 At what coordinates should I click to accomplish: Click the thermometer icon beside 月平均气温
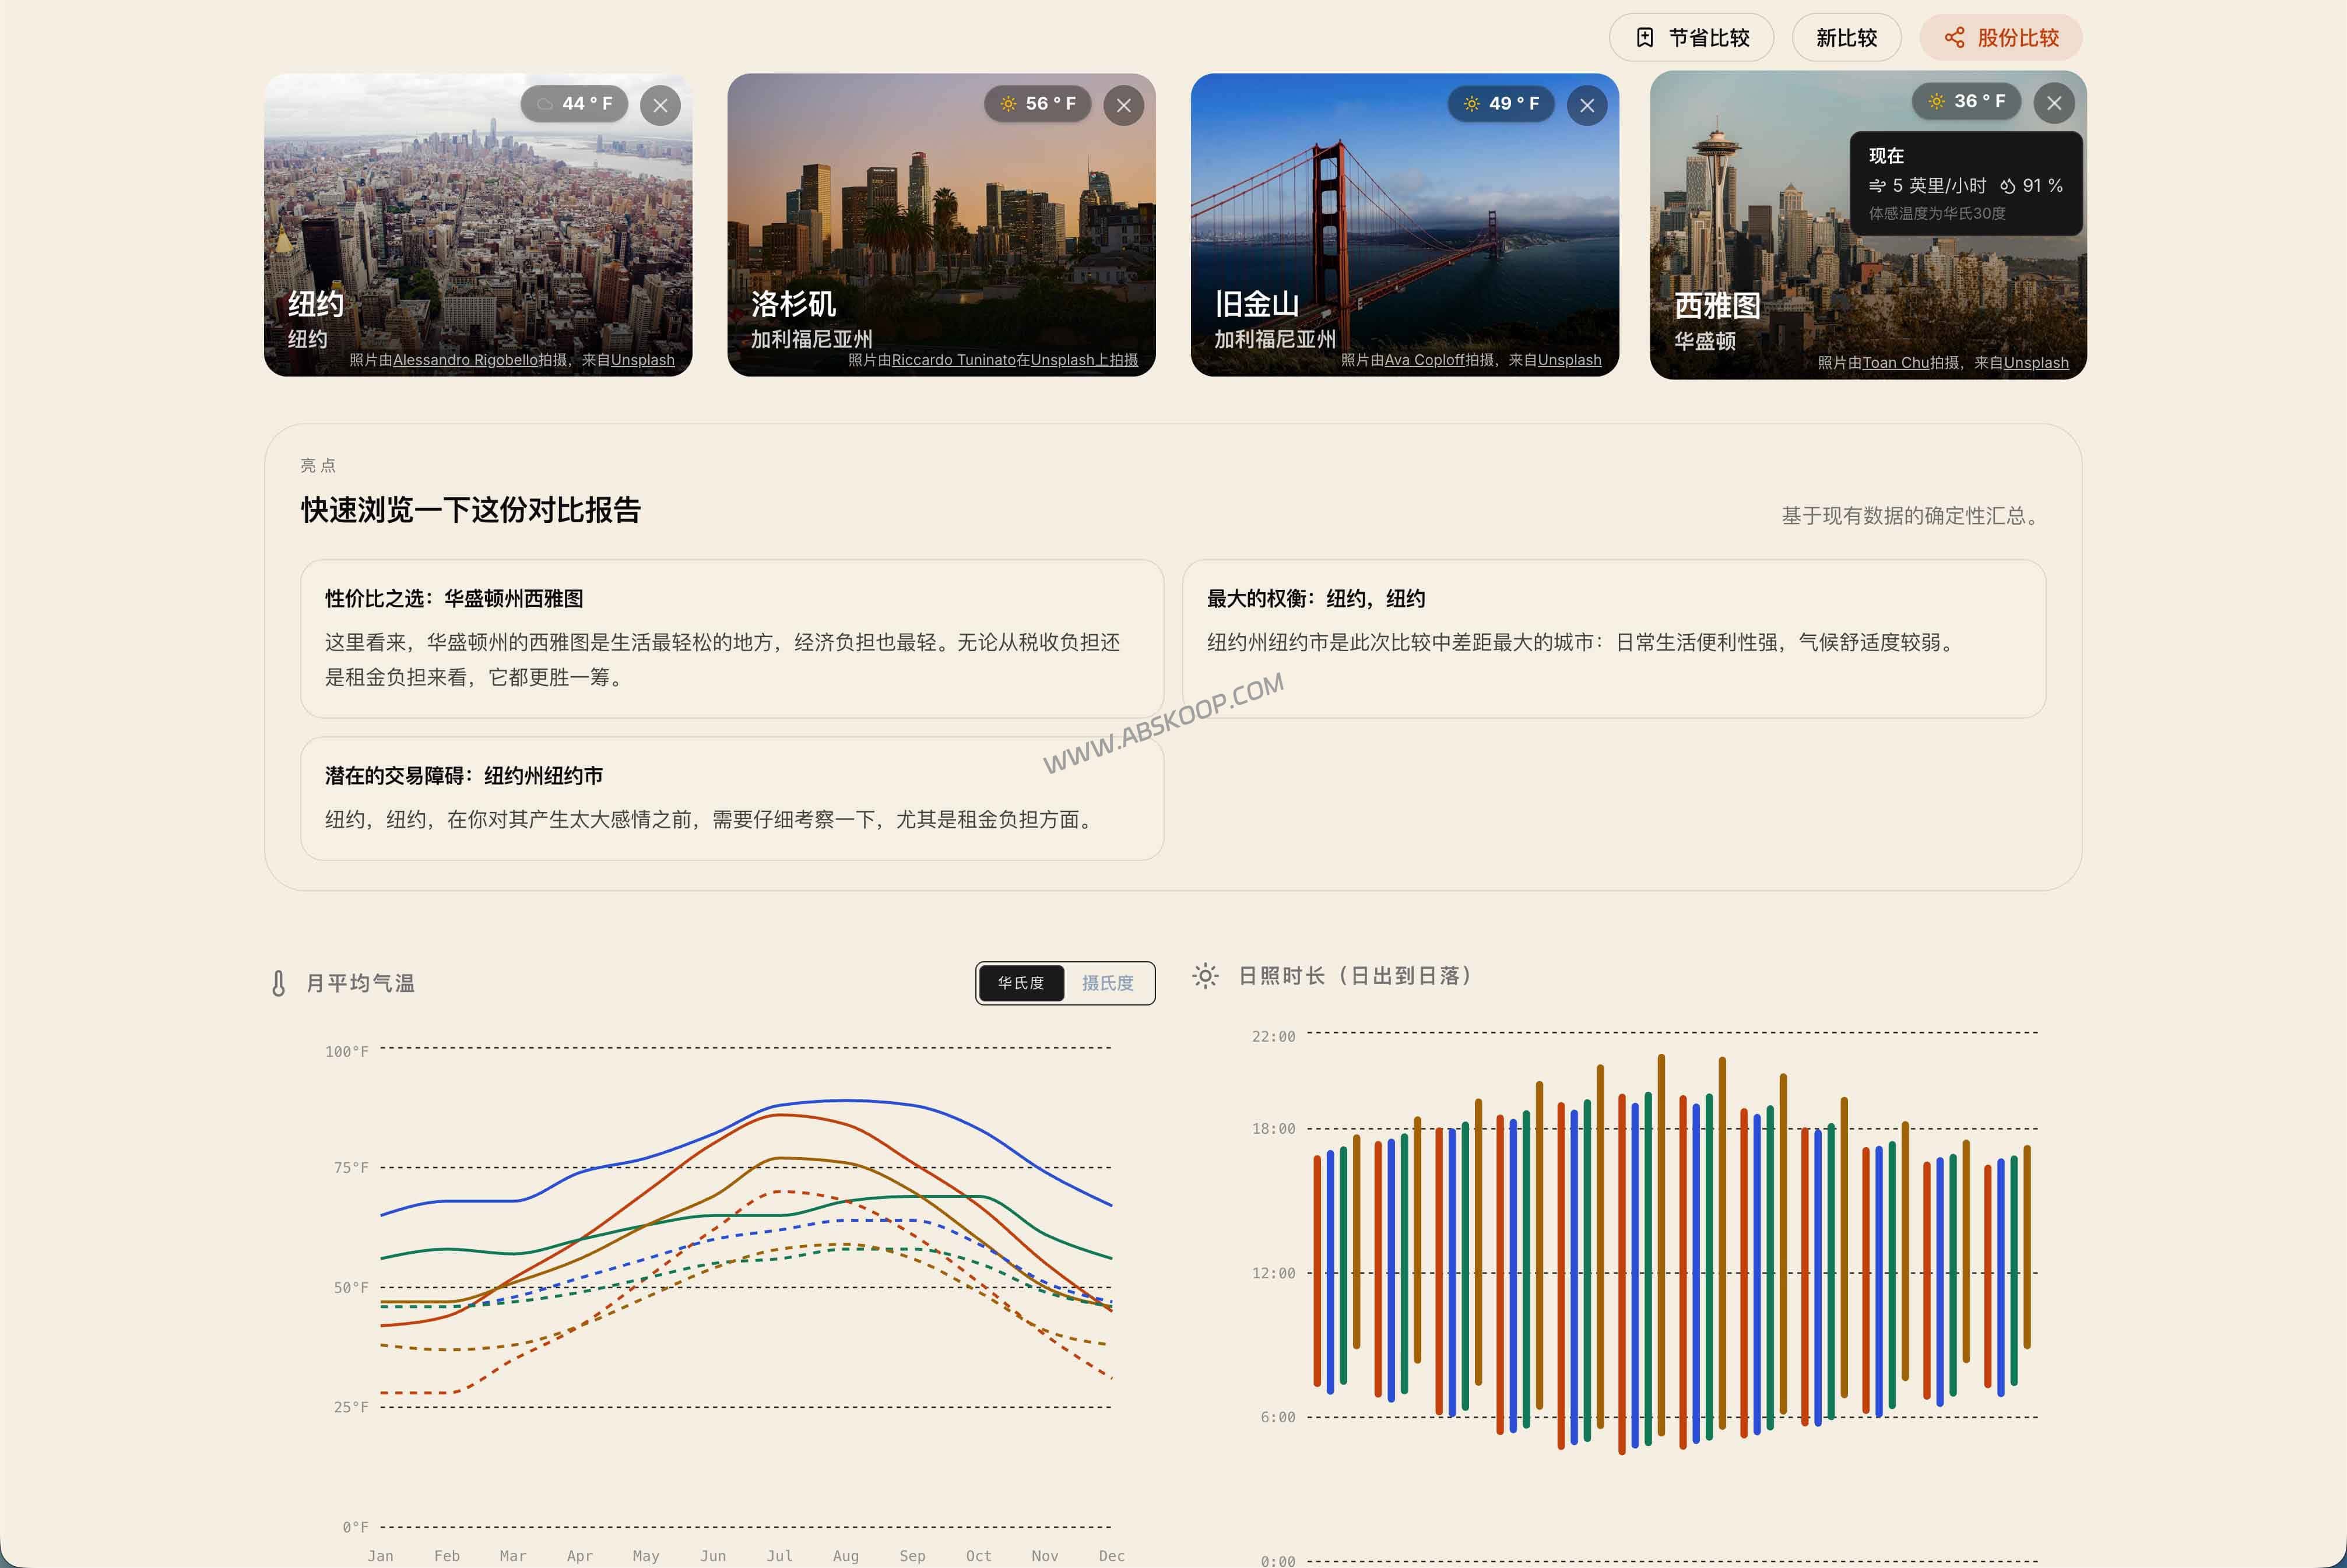pyautogui.click(x=279, y=983)
